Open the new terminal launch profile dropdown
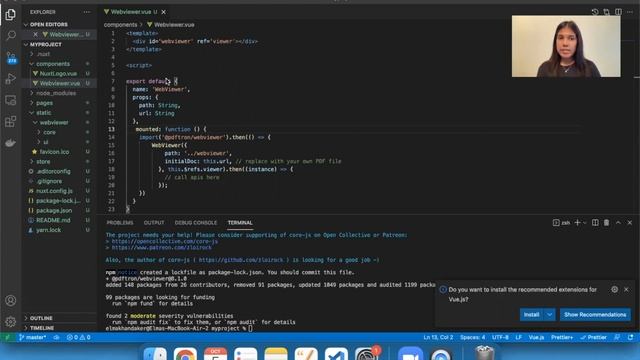The height and width of the screenshot is (360, 640). [584, 223]
